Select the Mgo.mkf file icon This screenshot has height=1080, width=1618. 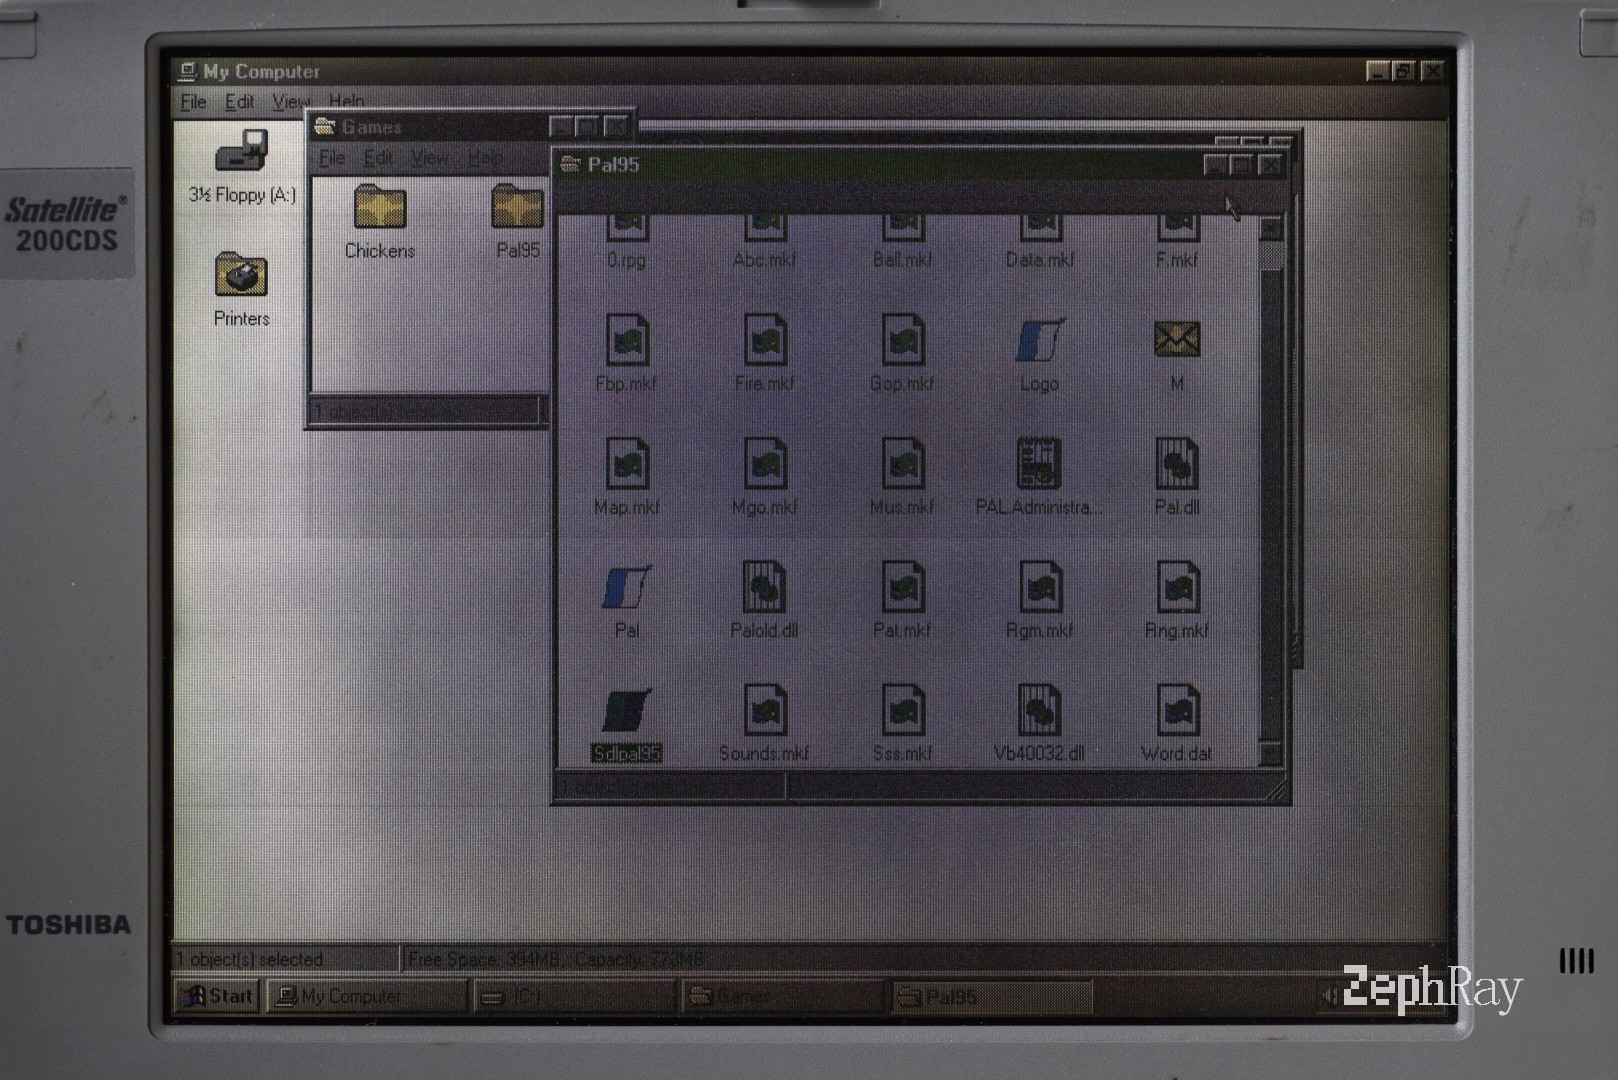765,464
